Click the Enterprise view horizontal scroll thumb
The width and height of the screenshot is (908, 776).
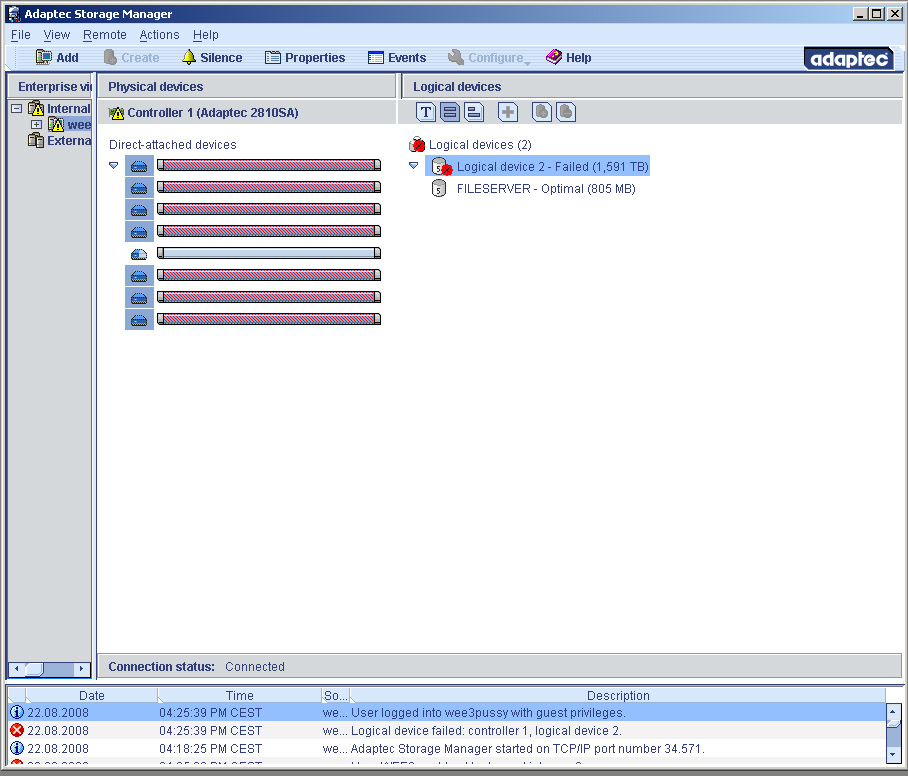(x=34, y=668)
